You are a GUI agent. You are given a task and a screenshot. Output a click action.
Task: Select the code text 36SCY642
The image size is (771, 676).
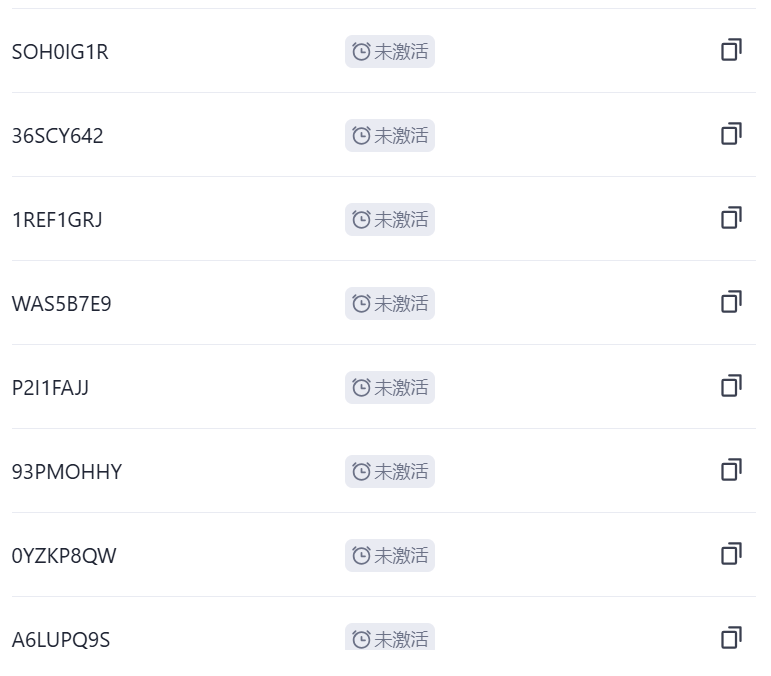pyautogui.click(x=58, y=136)
